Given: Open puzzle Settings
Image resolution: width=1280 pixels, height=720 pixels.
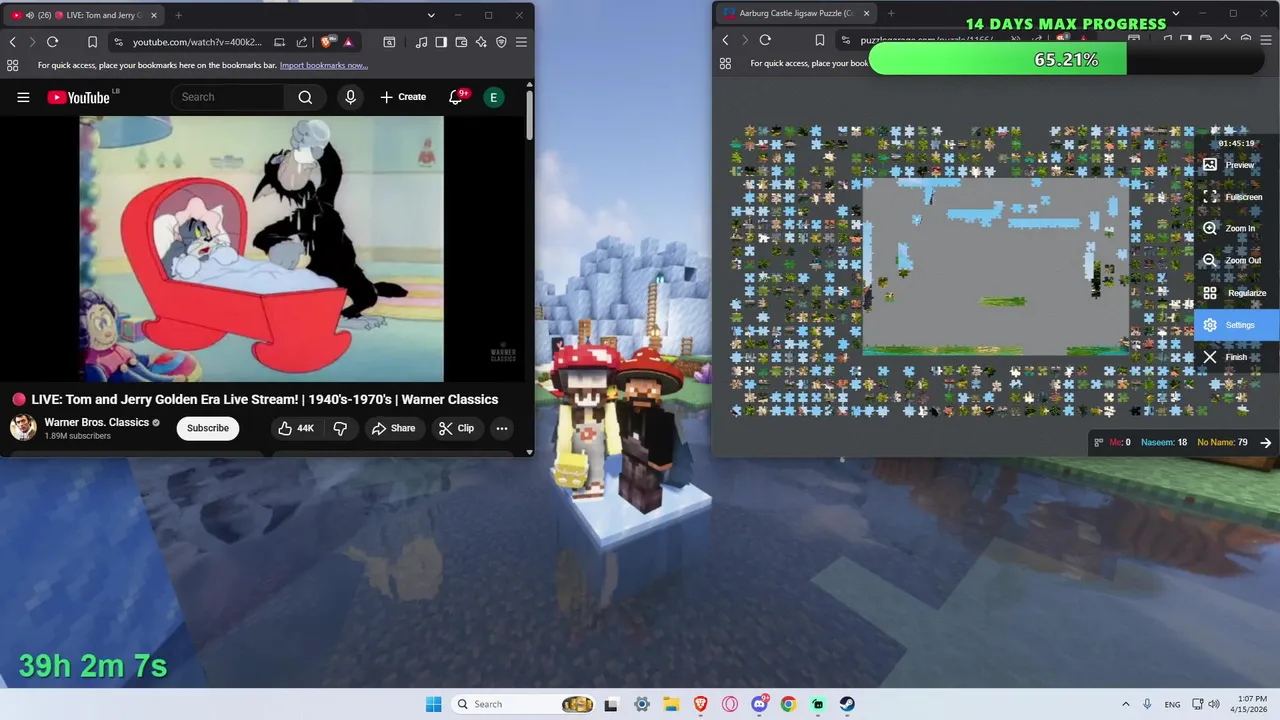Looking at the screenshot, I should tap(1237, 325).
